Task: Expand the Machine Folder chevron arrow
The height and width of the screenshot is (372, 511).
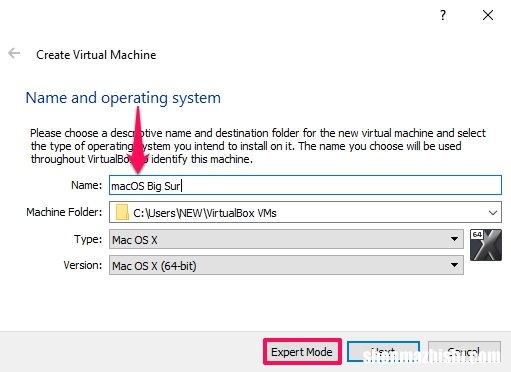Action: pos(493,213)
